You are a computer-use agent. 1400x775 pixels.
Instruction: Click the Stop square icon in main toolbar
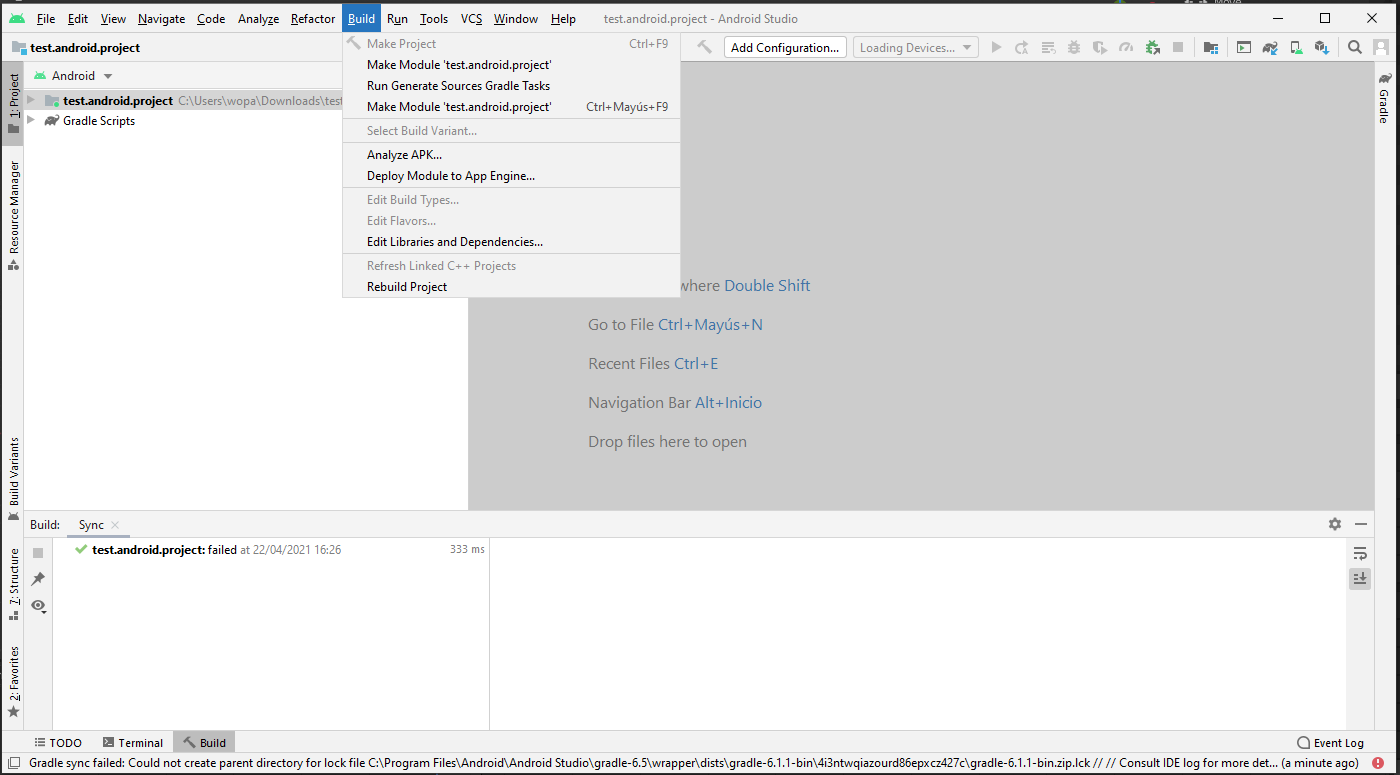point(1178,47)
